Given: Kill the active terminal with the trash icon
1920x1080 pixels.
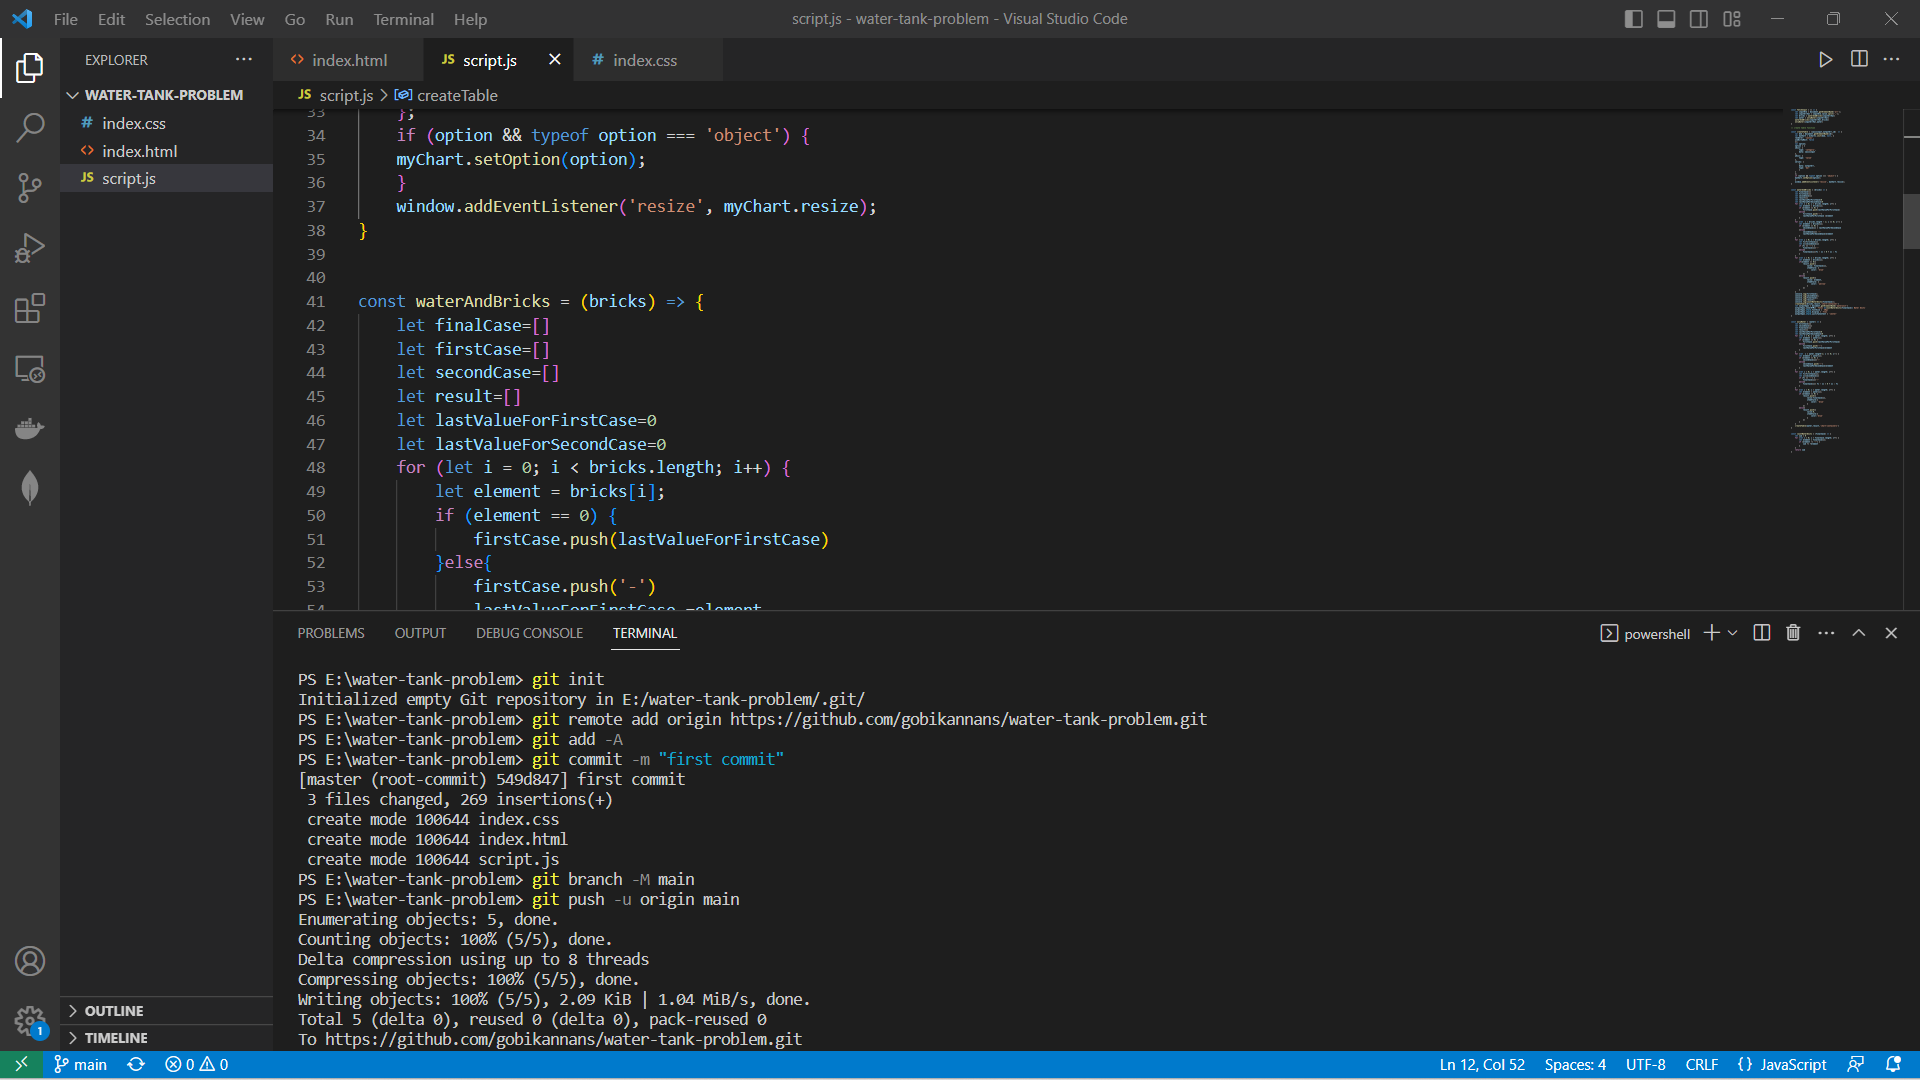Looking at the screenshot, I should (x=1792, y=632).
